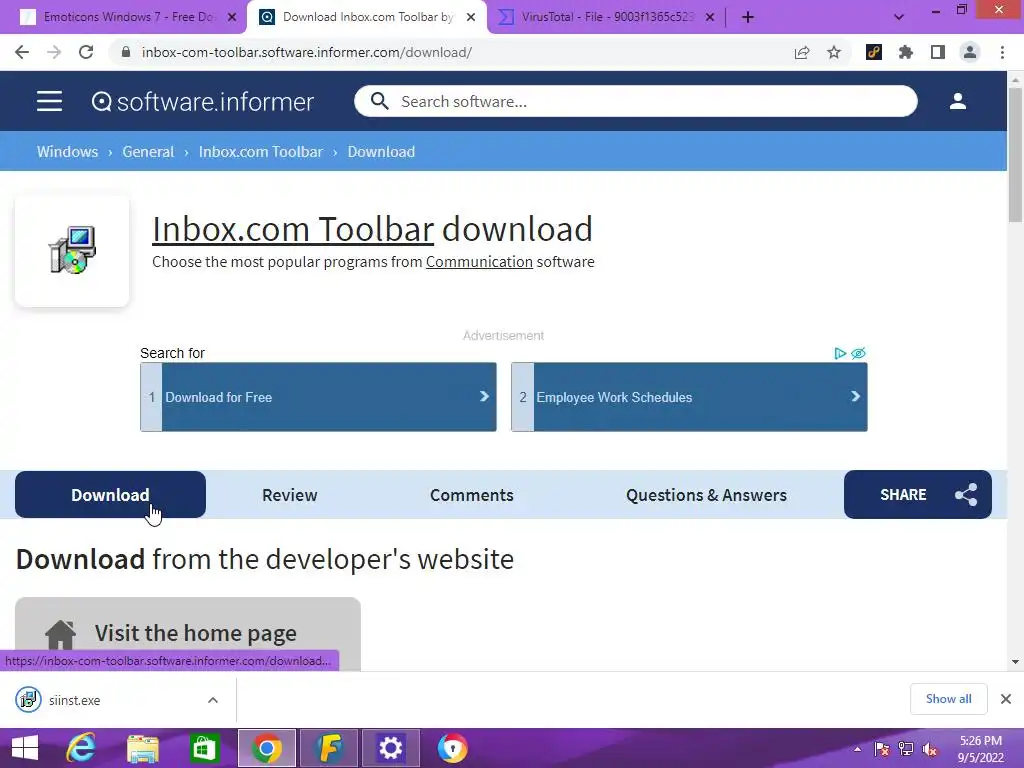
Task: Click the Download breadcrumb
Action: point(381,152)
